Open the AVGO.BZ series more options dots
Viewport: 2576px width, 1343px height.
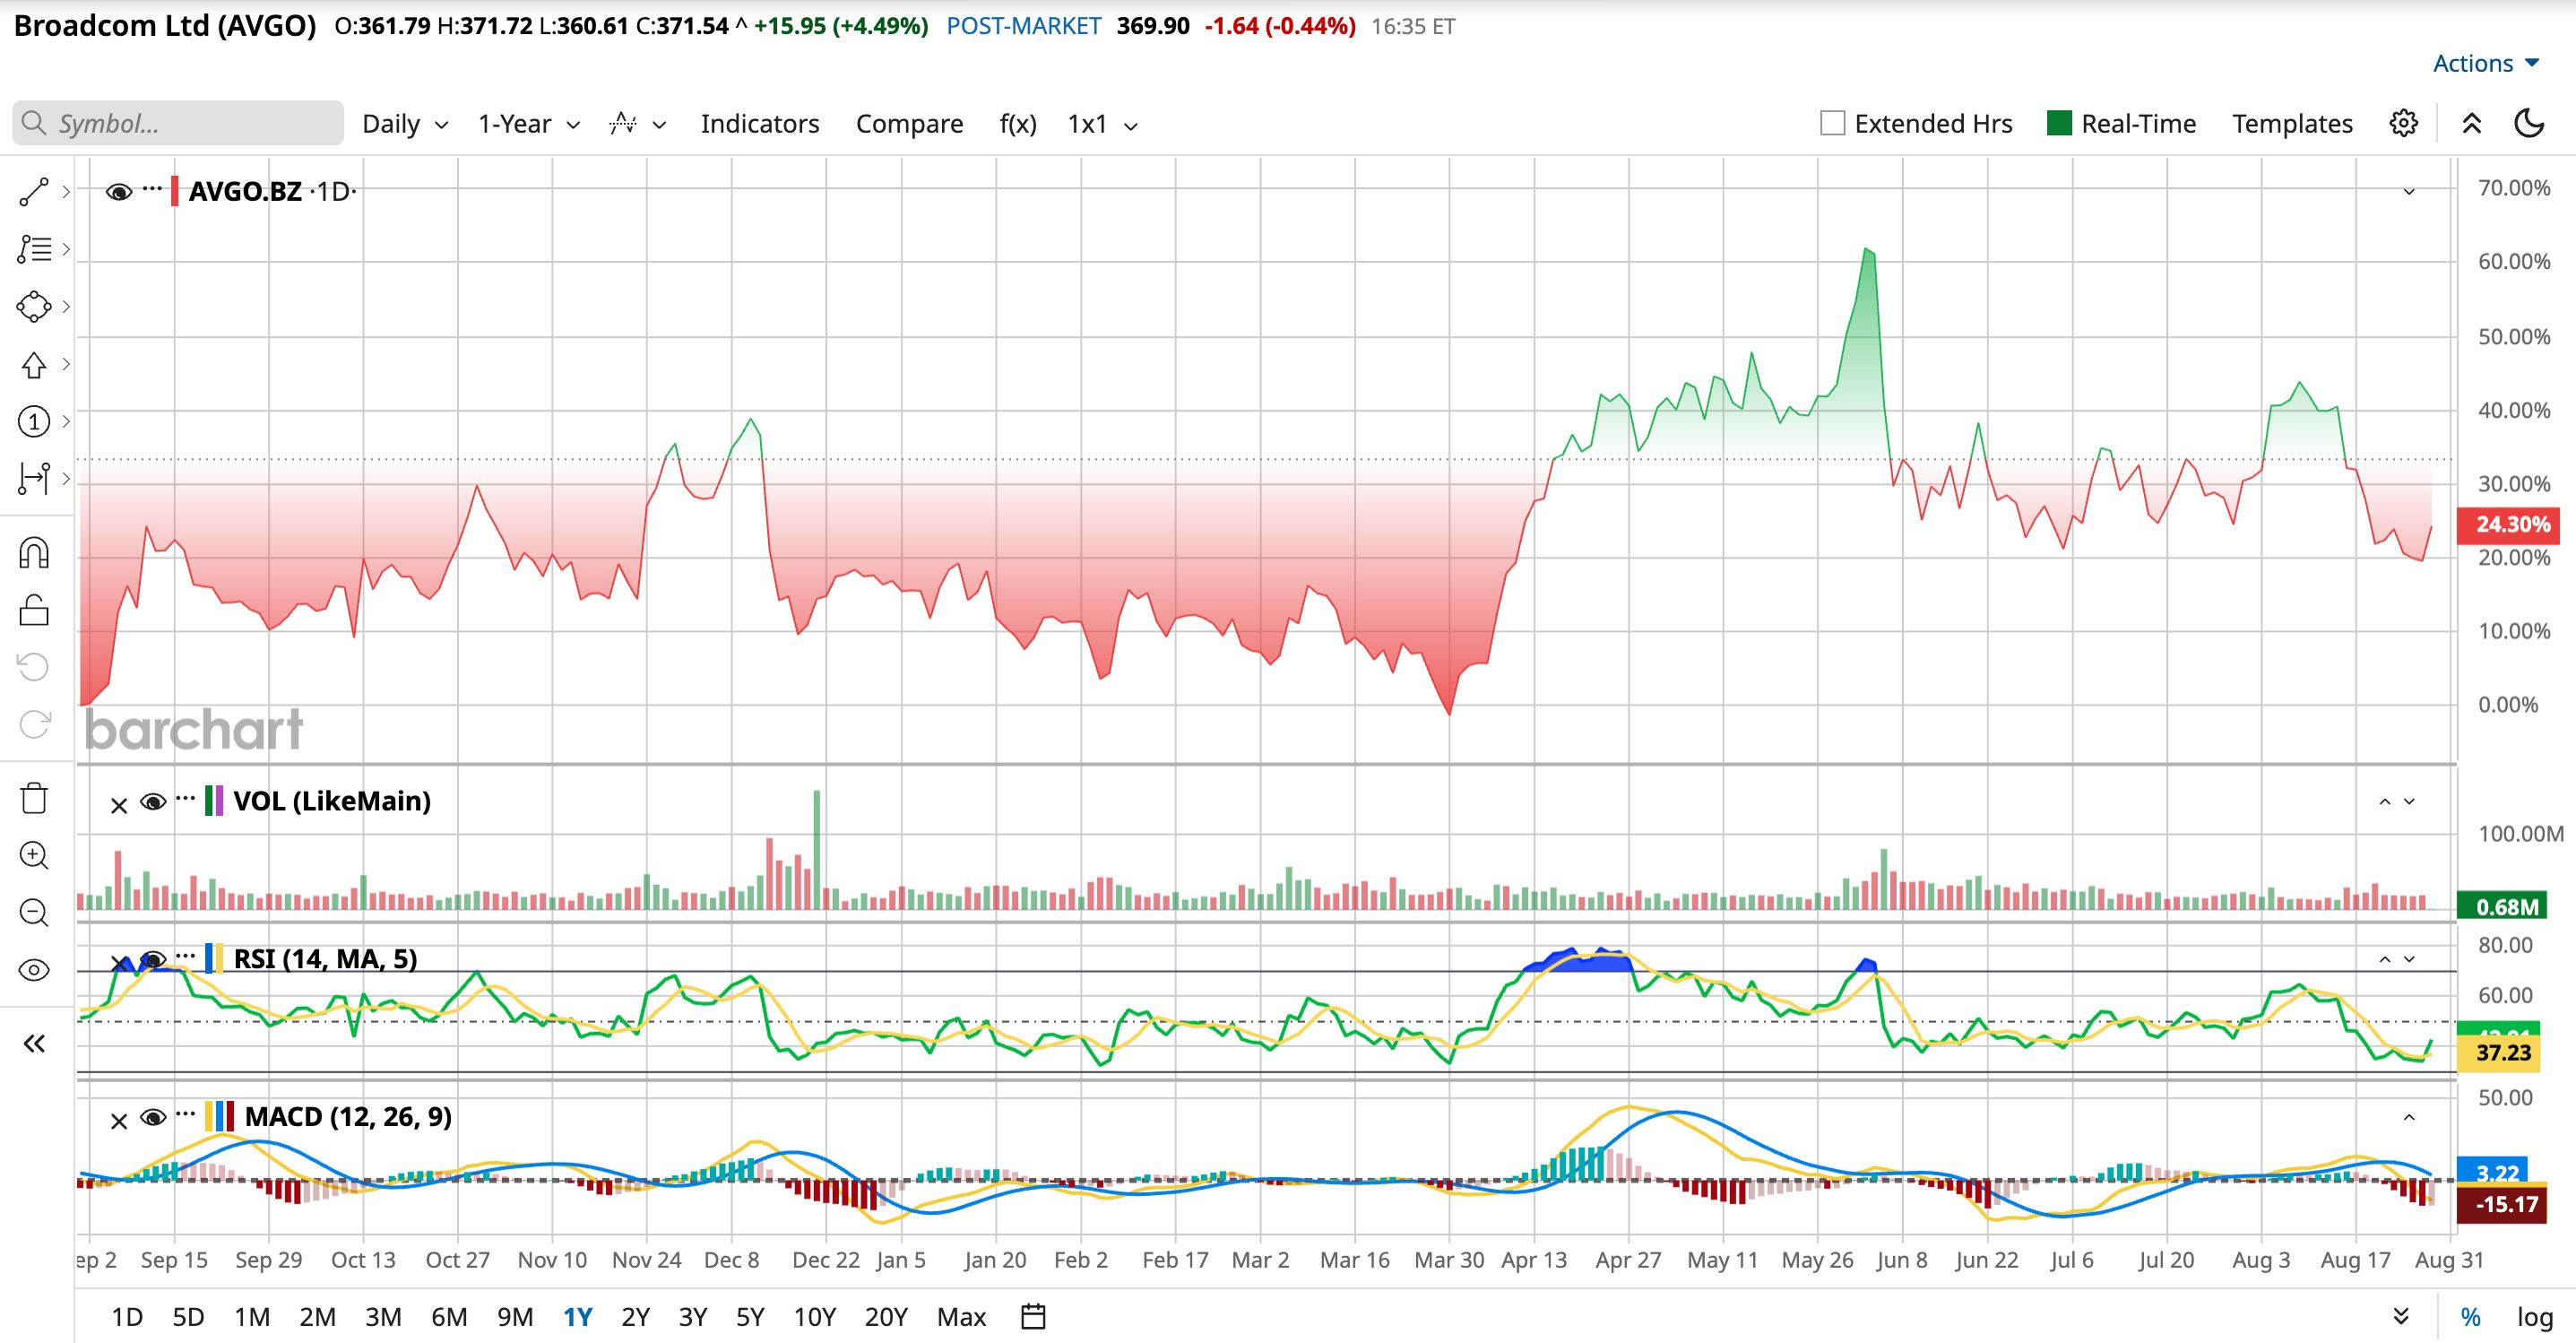tap(152, 187)
